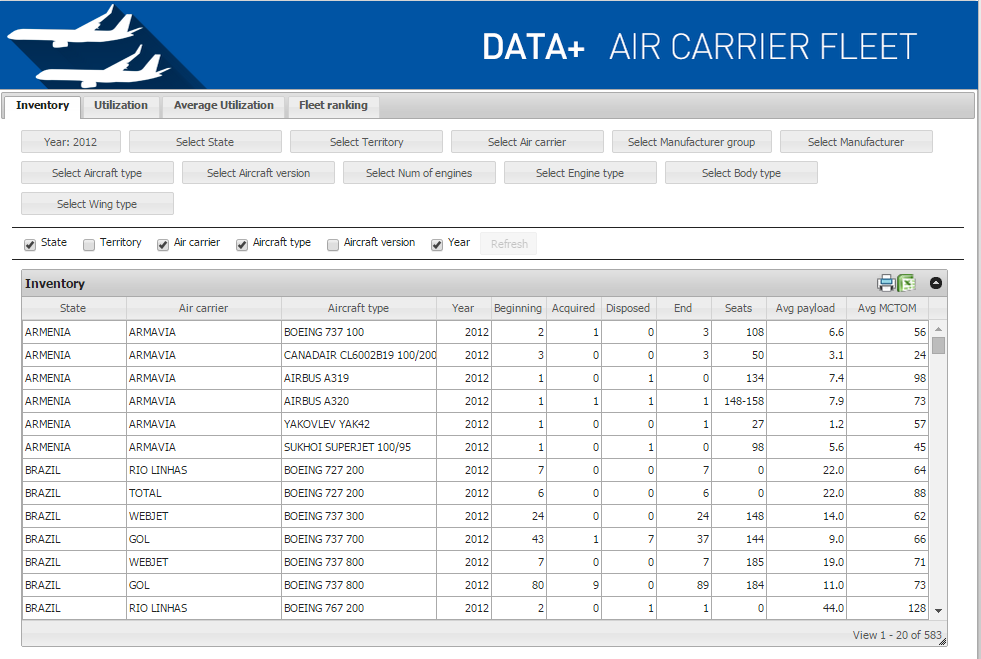Select the BOEING 737 300 cell
The image size is (981, 659).
358,516
